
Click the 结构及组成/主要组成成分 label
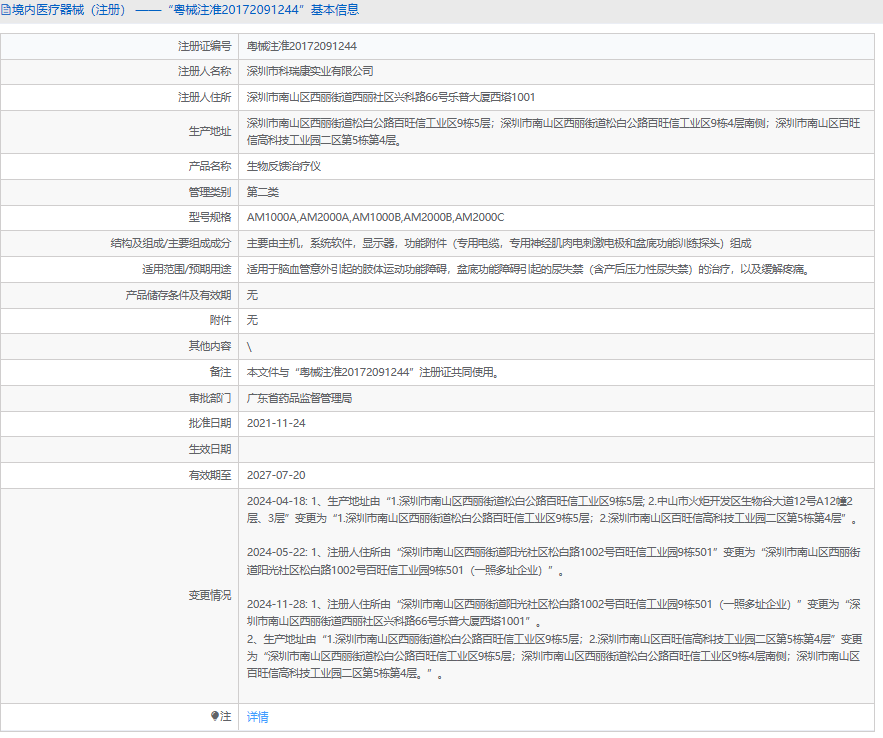(171, 243)
